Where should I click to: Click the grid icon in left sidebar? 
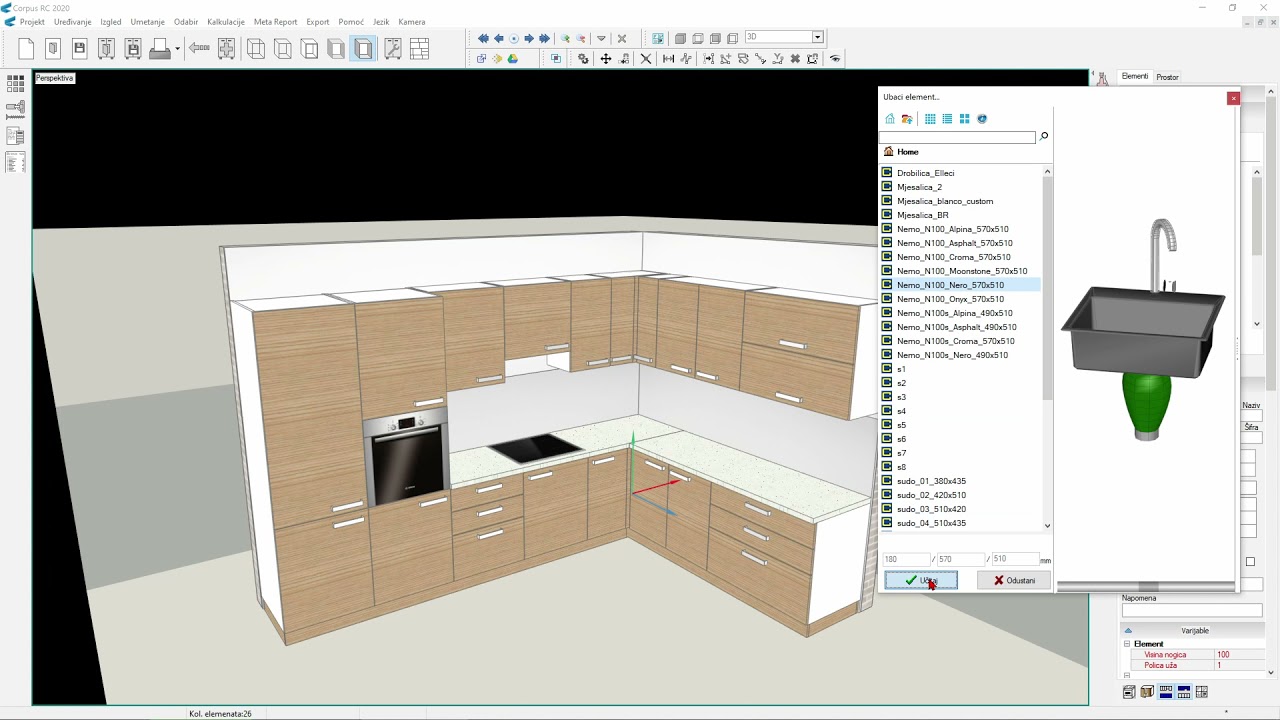point(15,84)
